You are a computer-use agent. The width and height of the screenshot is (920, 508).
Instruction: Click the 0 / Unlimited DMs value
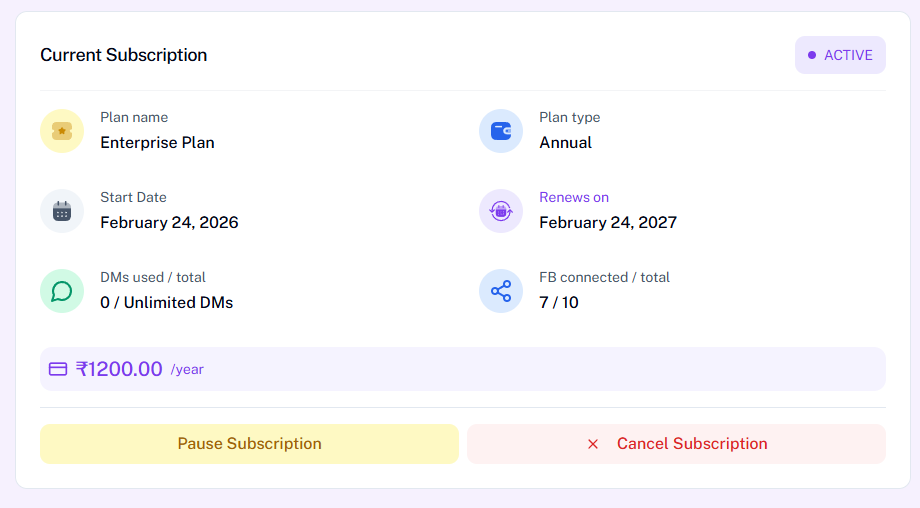[166, 302]
